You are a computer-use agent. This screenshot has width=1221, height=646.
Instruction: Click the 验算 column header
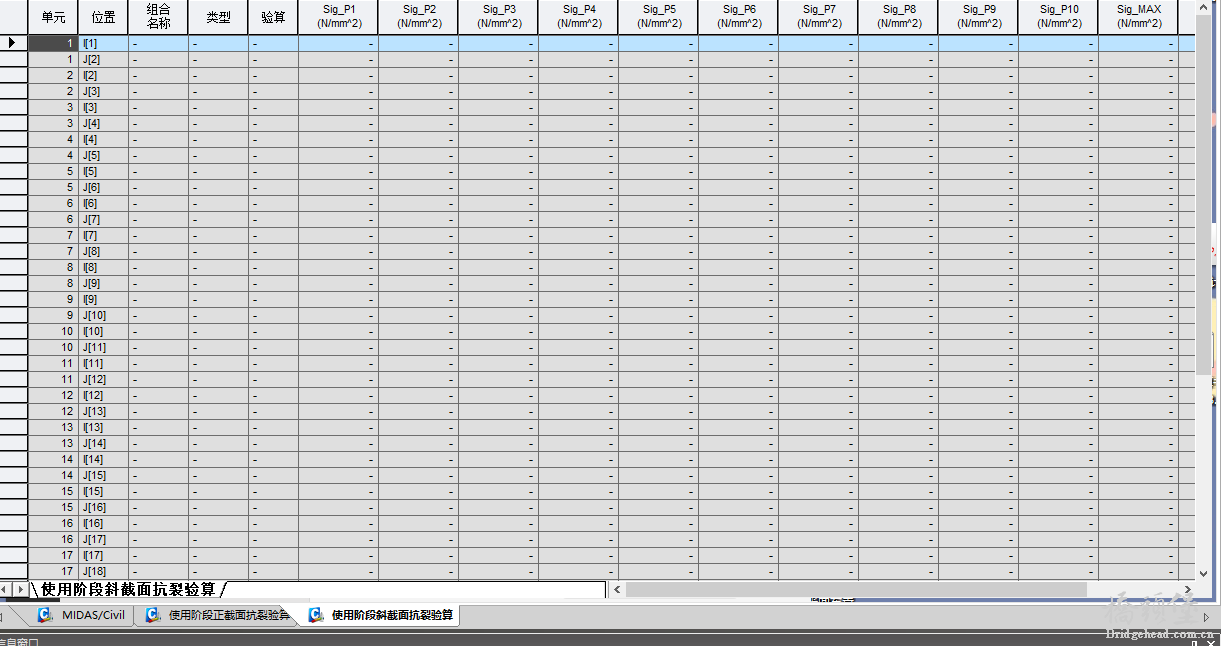tap(273, 17)
